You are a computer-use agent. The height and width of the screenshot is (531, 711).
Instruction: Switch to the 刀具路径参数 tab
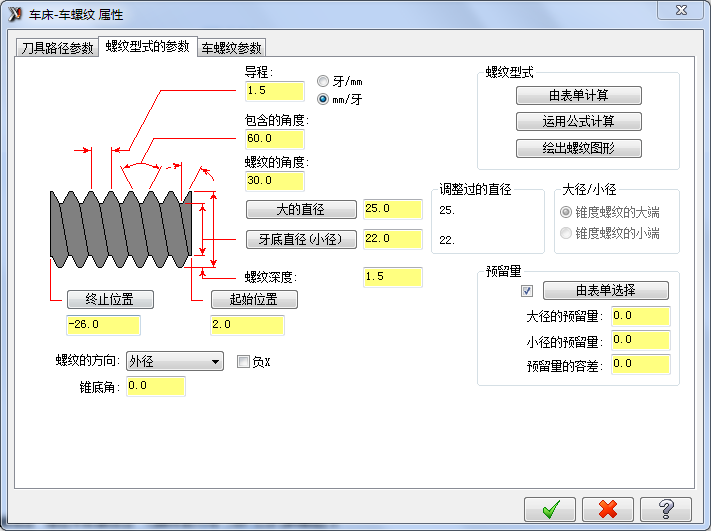[57, 48]
